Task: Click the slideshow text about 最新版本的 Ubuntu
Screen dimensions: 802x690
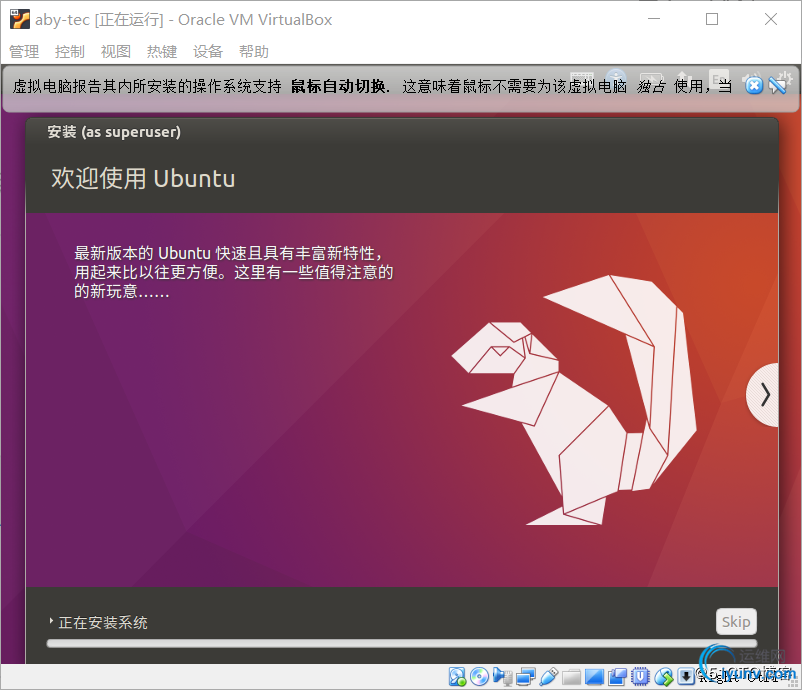Action: click(x=234, y=272)
